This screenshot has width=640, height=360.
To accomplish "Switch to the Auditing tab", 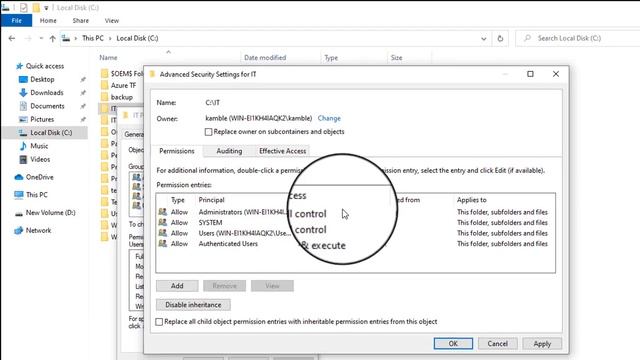I will pyautogui.click(x=229, y=151).
